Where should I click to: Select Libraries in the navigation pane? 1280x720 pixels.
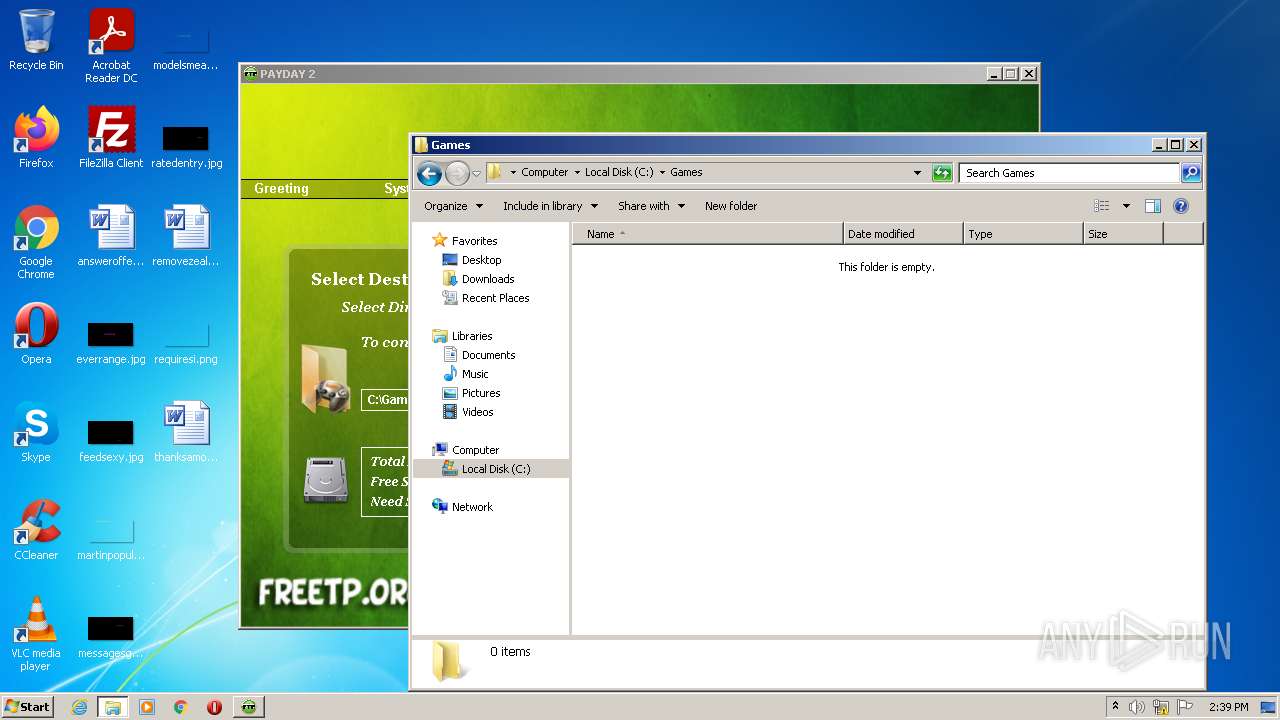point(472,336)
